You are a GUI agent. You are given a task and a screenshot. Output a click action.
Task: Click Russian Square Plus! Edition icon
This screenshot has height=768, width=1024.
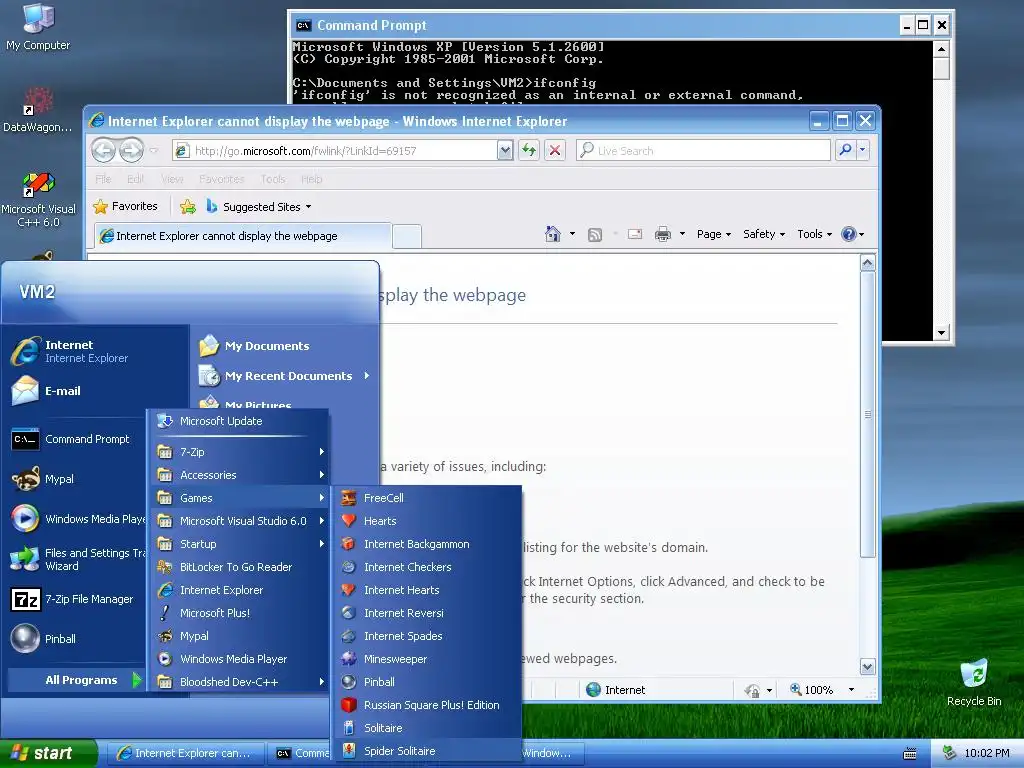point(349,705)
